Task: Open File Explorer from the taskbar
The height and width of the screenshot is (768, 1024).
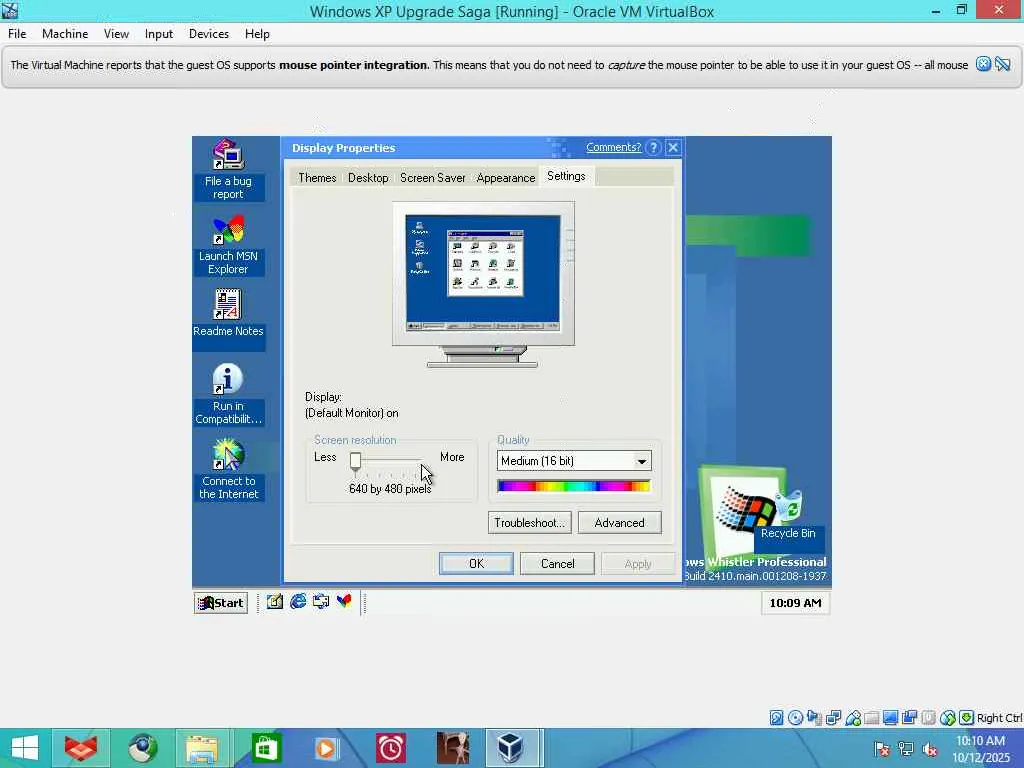Action: coord(202,748)
